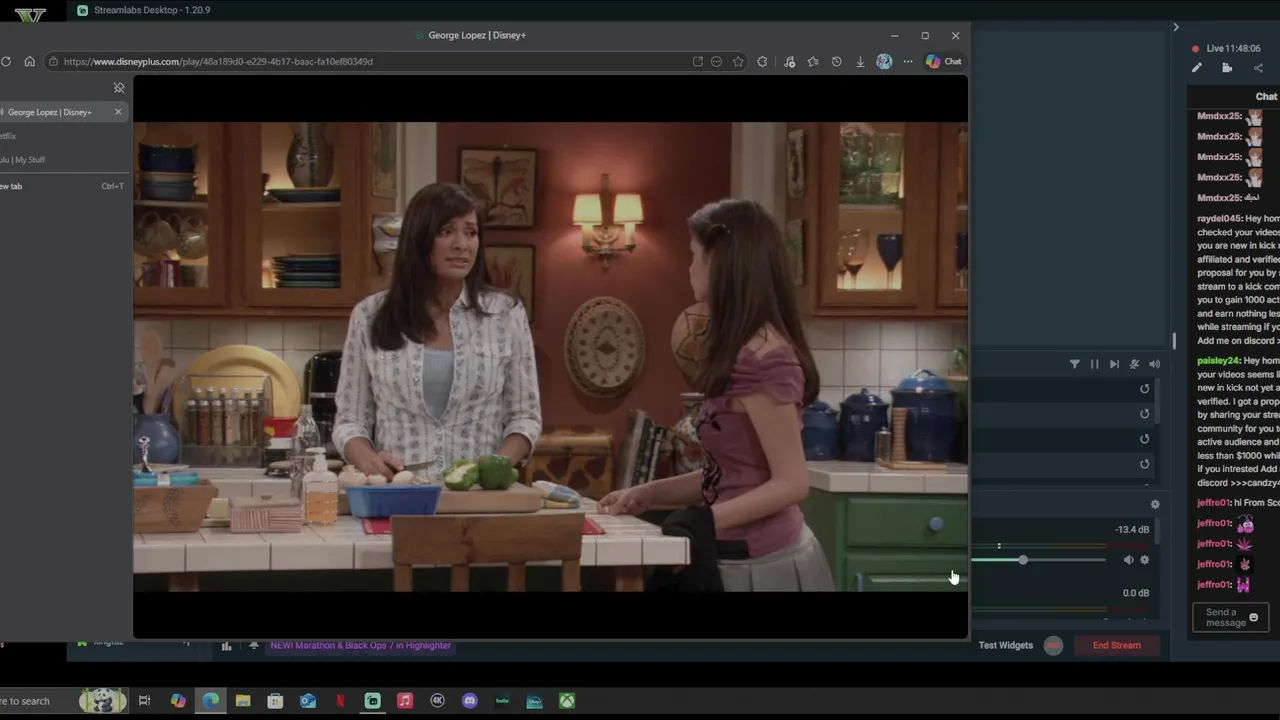Open browser settings and more menu
This screenshot has height=720, width=1280.
pos(908,61)
